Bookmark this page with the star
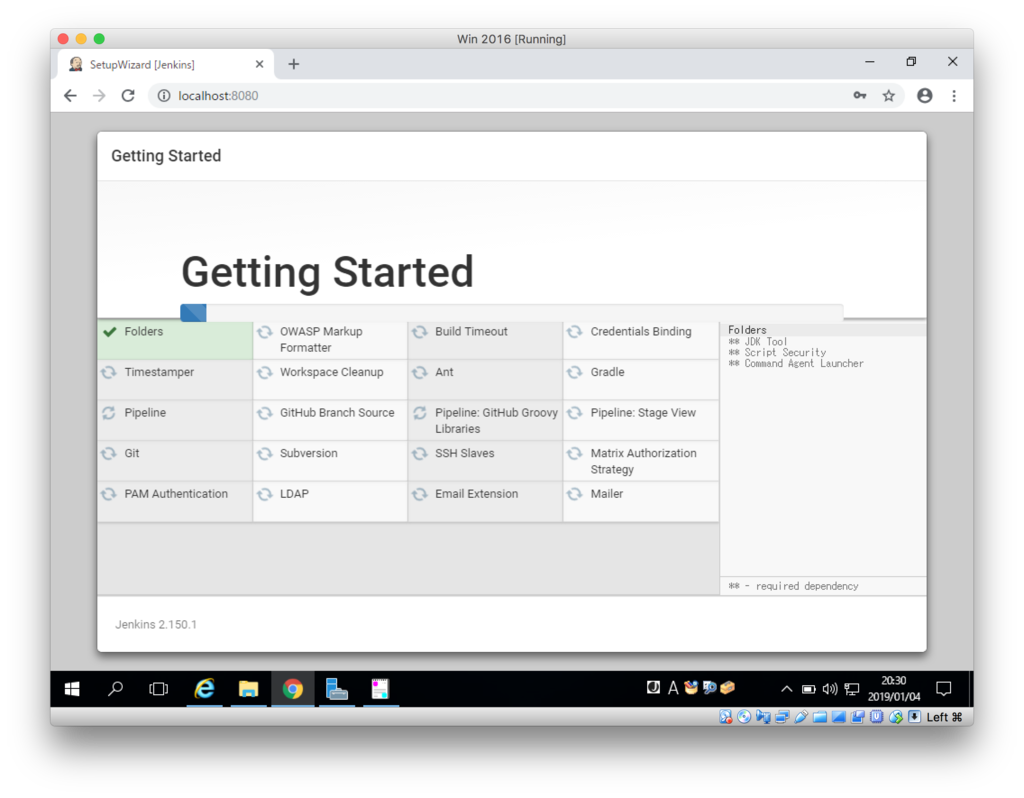Screen dimensions: 1024x798 (x=889, y=96)
